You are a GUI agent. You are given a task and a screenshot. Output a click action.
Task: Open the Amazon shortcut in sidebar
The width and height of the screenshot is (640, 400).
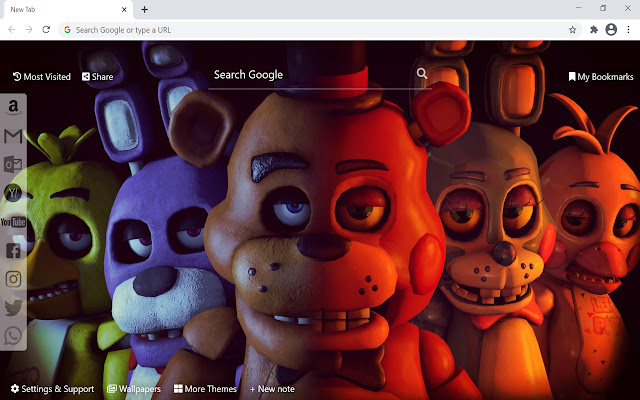point(13,107)
